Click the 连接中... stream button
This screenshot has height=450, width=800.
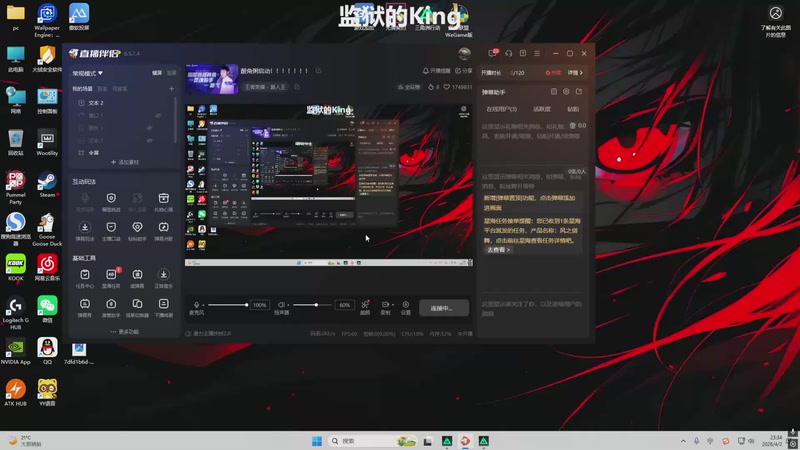pyautogui.click(x=444, y=308)
